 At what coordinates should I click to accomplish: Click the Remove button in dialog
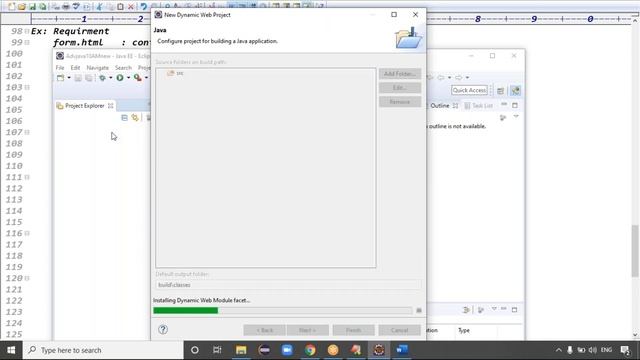pos(400,102)
